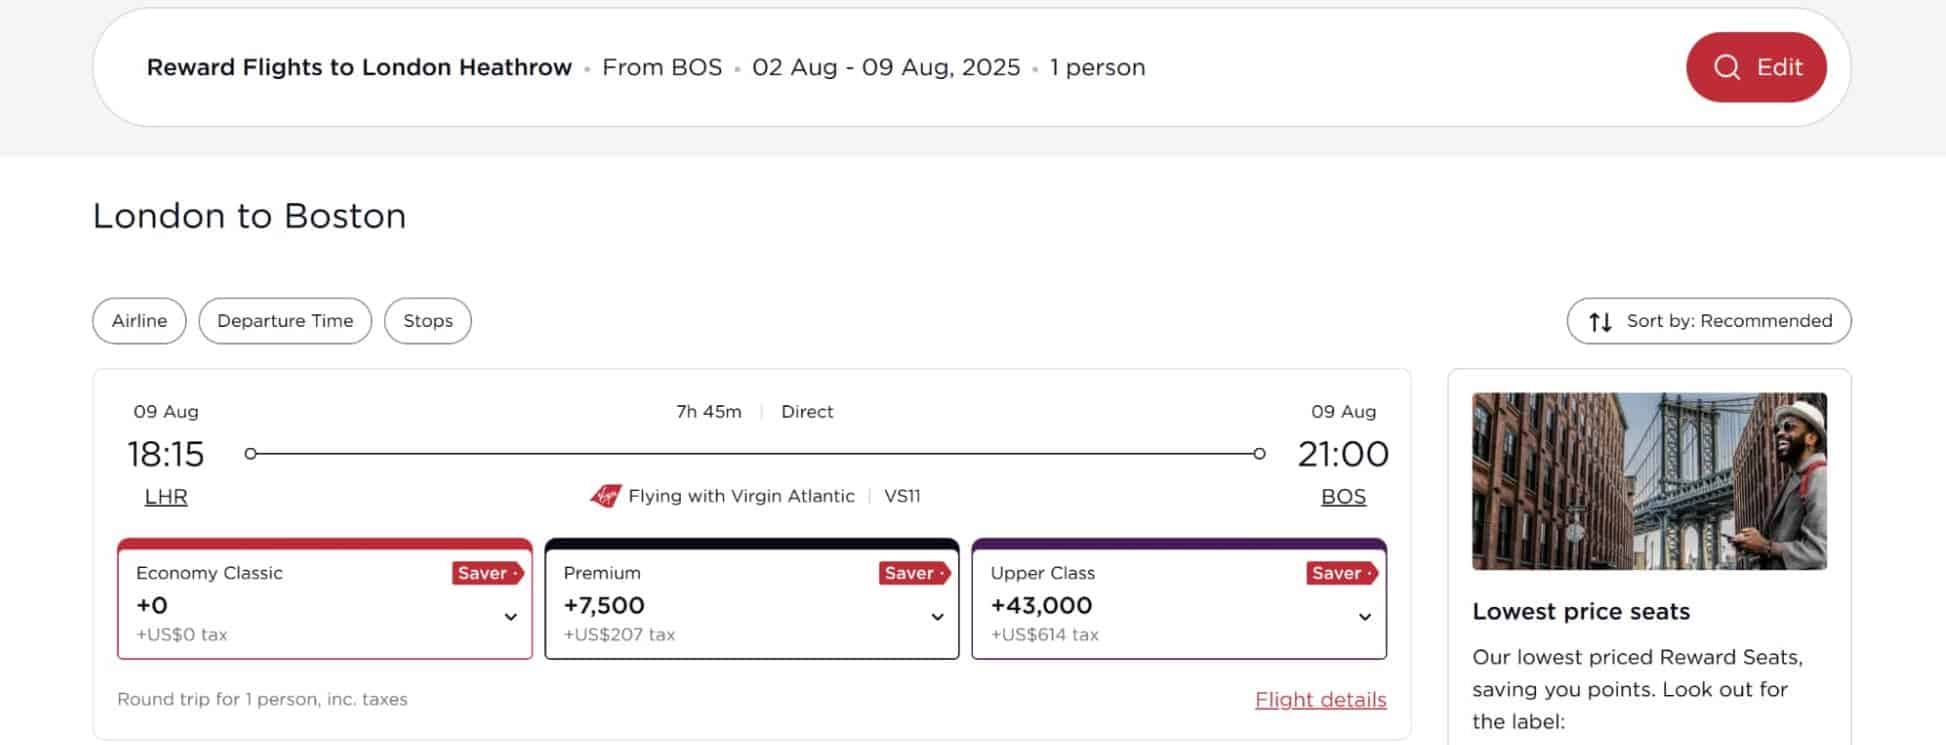Expand the Economy Classic fare details chevron
1946x745 pixels.
(510, 618)
